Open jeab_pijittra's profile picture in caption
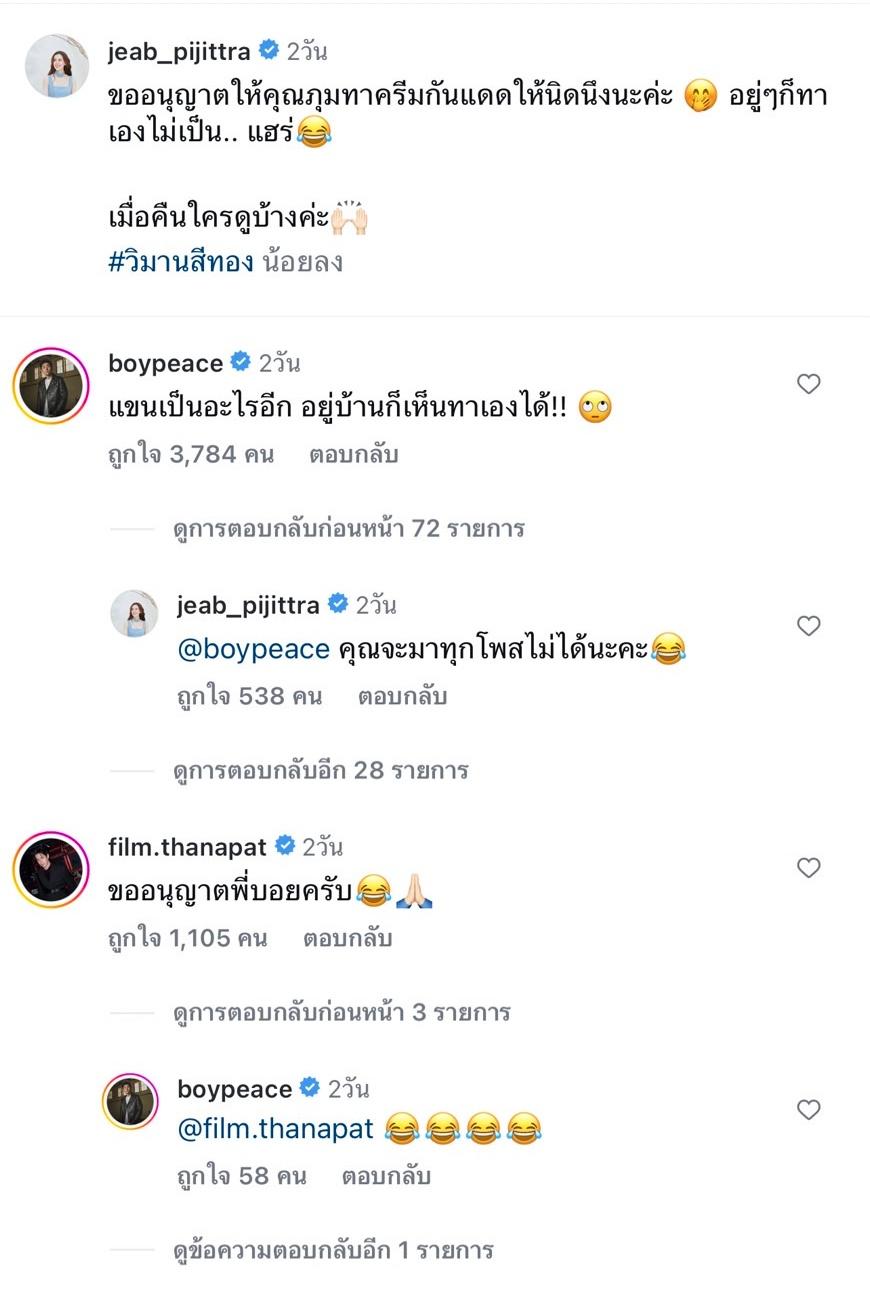The width and height of the screenshot is (870, 1291). (56, 66)
